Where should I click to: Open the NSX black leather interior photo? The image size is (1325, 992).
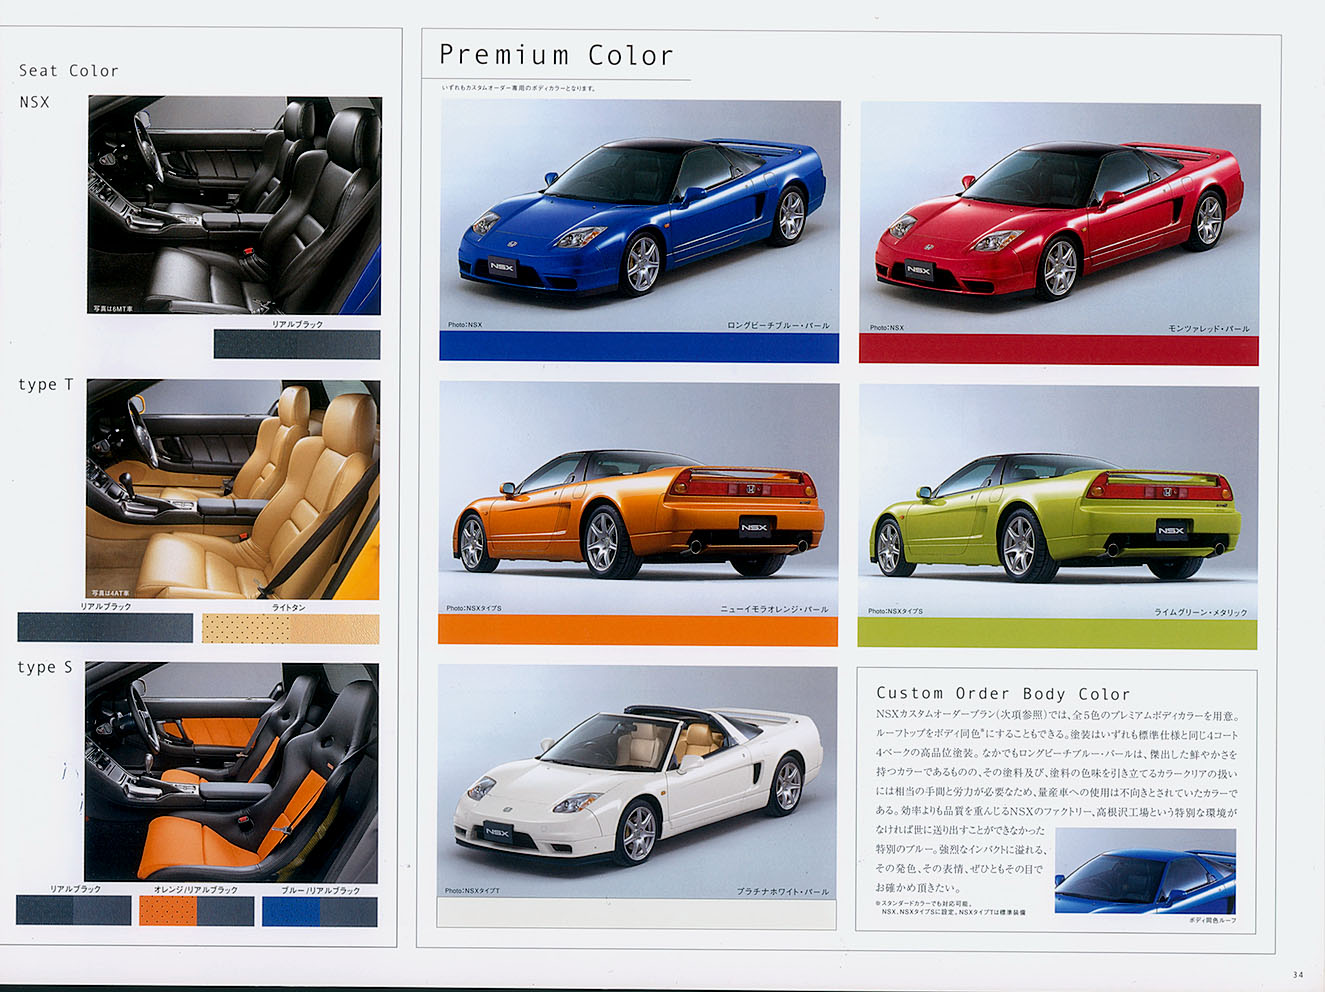235,205
